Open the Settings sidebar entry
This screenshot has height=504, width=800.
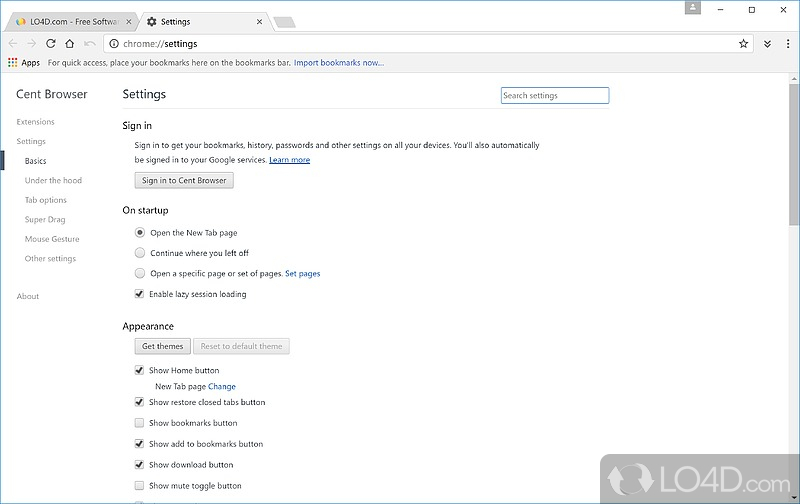31,141
